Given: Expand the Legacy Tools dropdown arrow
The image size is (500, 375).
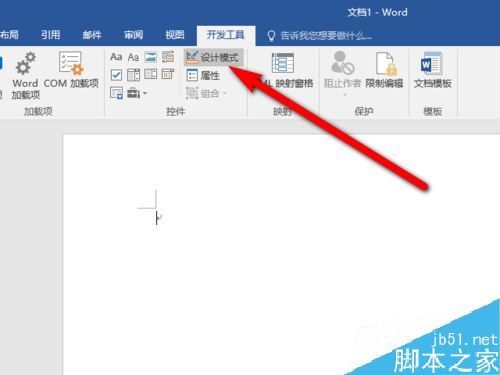Looking at the screenshot, I should pyautogui.click(x=145, y=93).
